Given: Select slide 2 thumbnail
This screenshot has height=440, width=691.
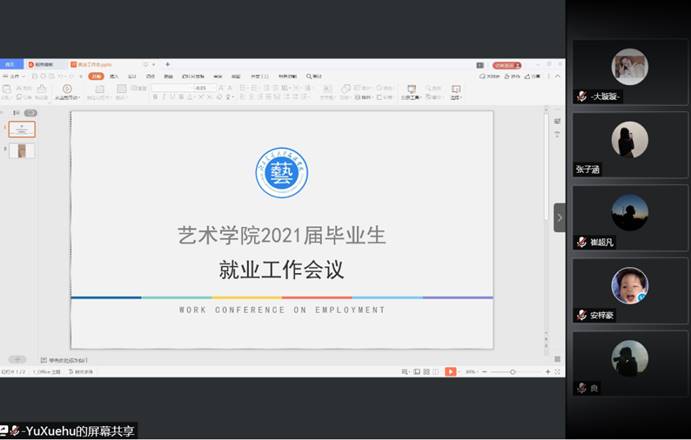Looking at the screenshot, I should 22,151.
